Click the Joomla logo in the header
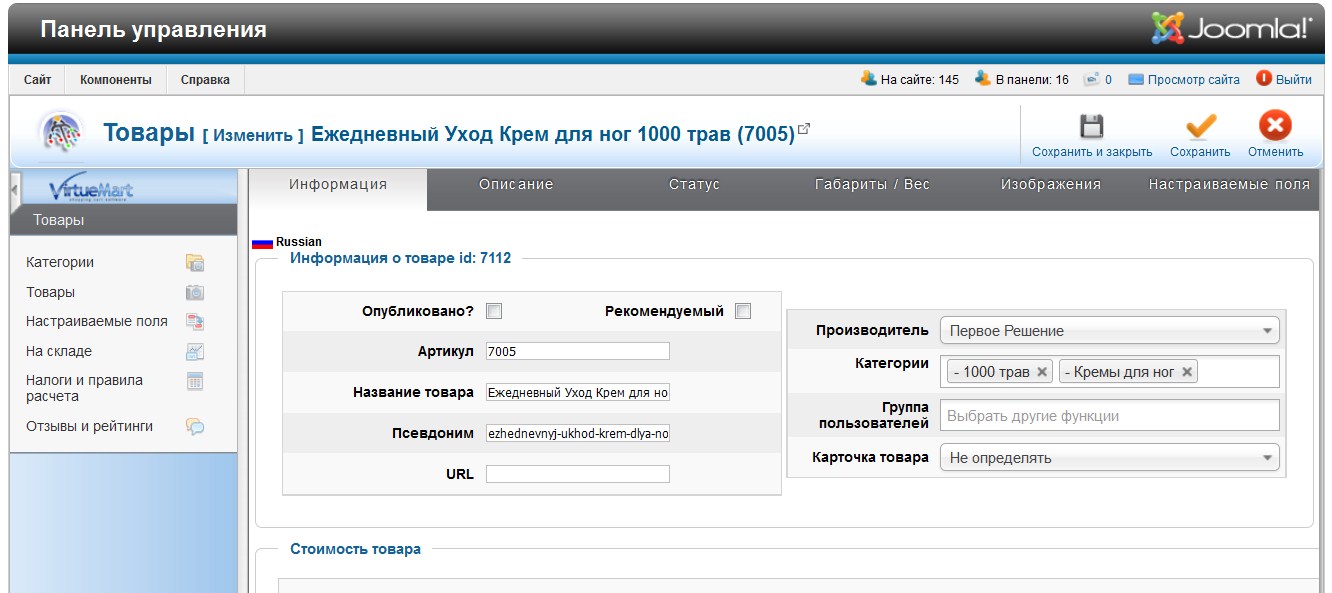 pyautogui.click(x=1231, y=28)
